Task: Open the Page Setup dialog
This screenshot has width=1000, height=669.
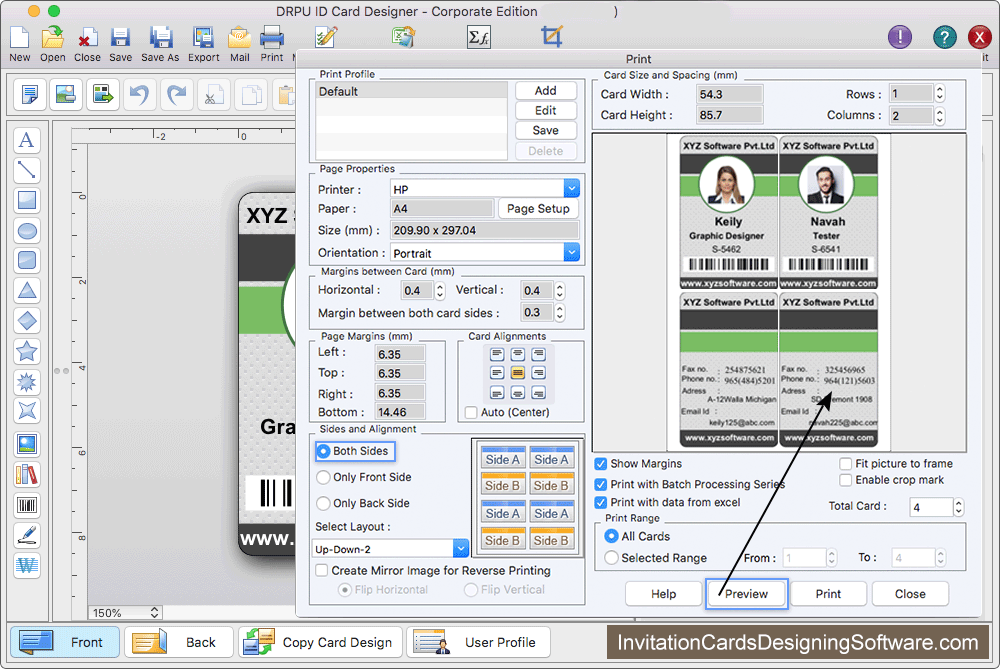Action: [x=538, y=209]
